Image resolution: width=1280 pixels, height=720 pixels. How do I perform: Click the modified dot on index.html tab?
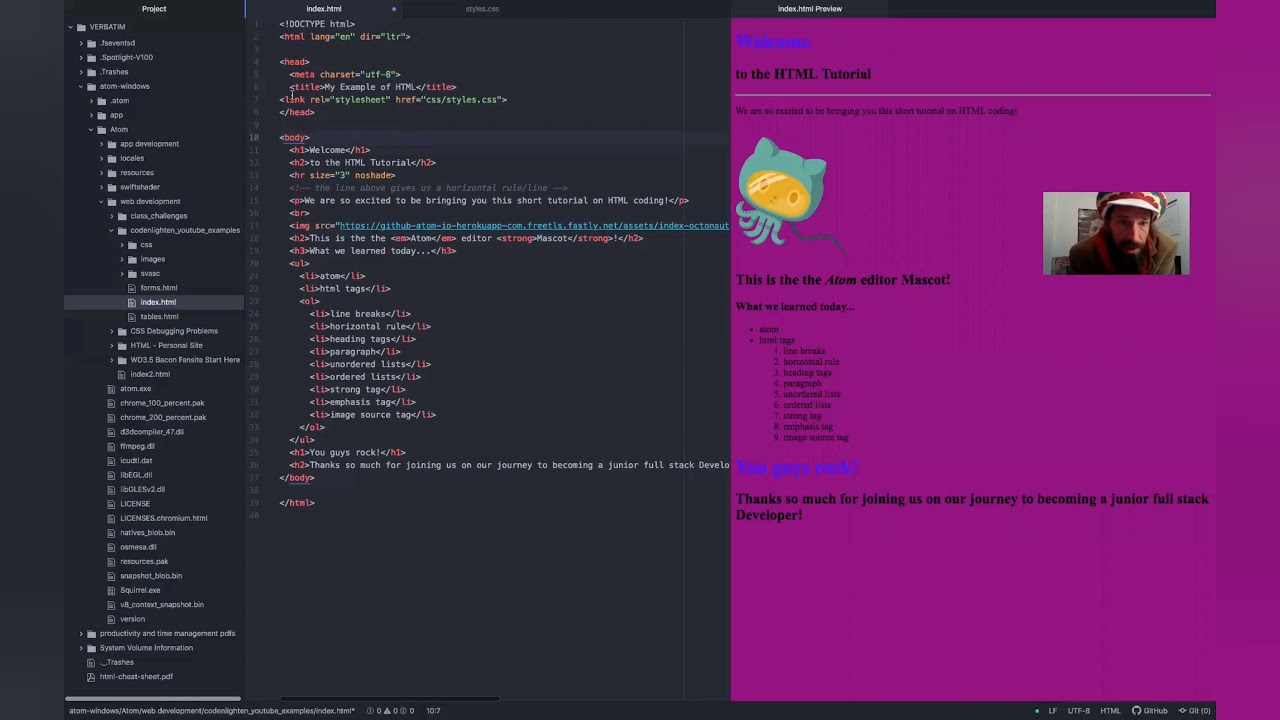point(393,9)
